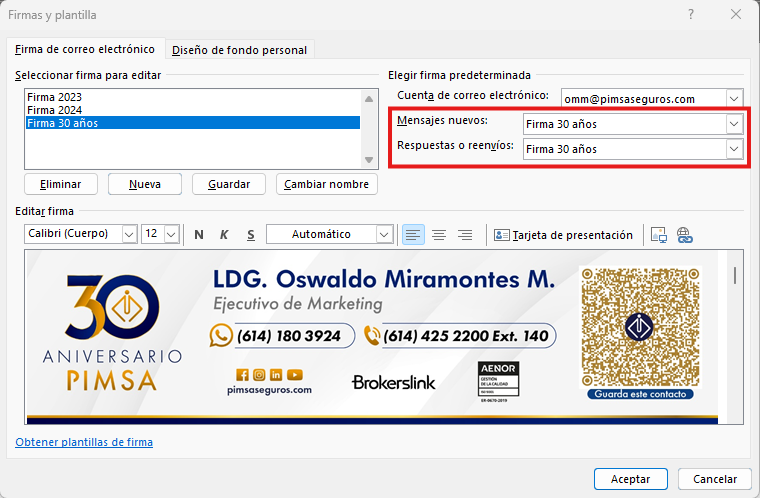
Task: Align signature text right
Action: [x=465, y=235]
